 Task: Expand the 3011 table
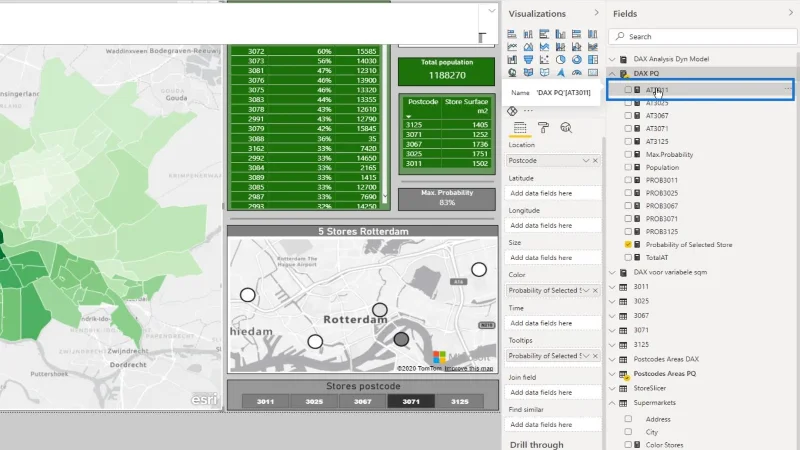[612, 287]
